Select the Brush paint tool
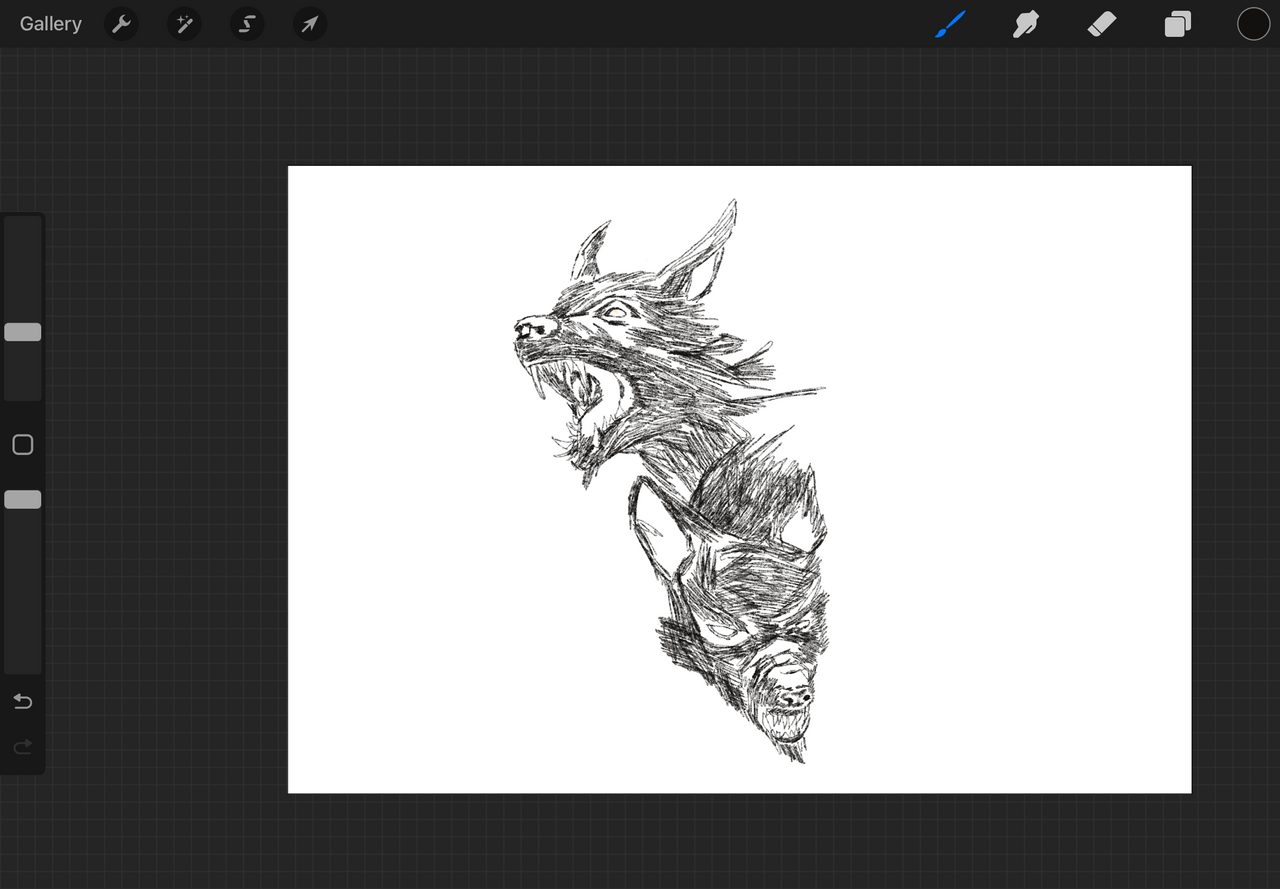Screen dimensions: 1280x889 [950, 24]
